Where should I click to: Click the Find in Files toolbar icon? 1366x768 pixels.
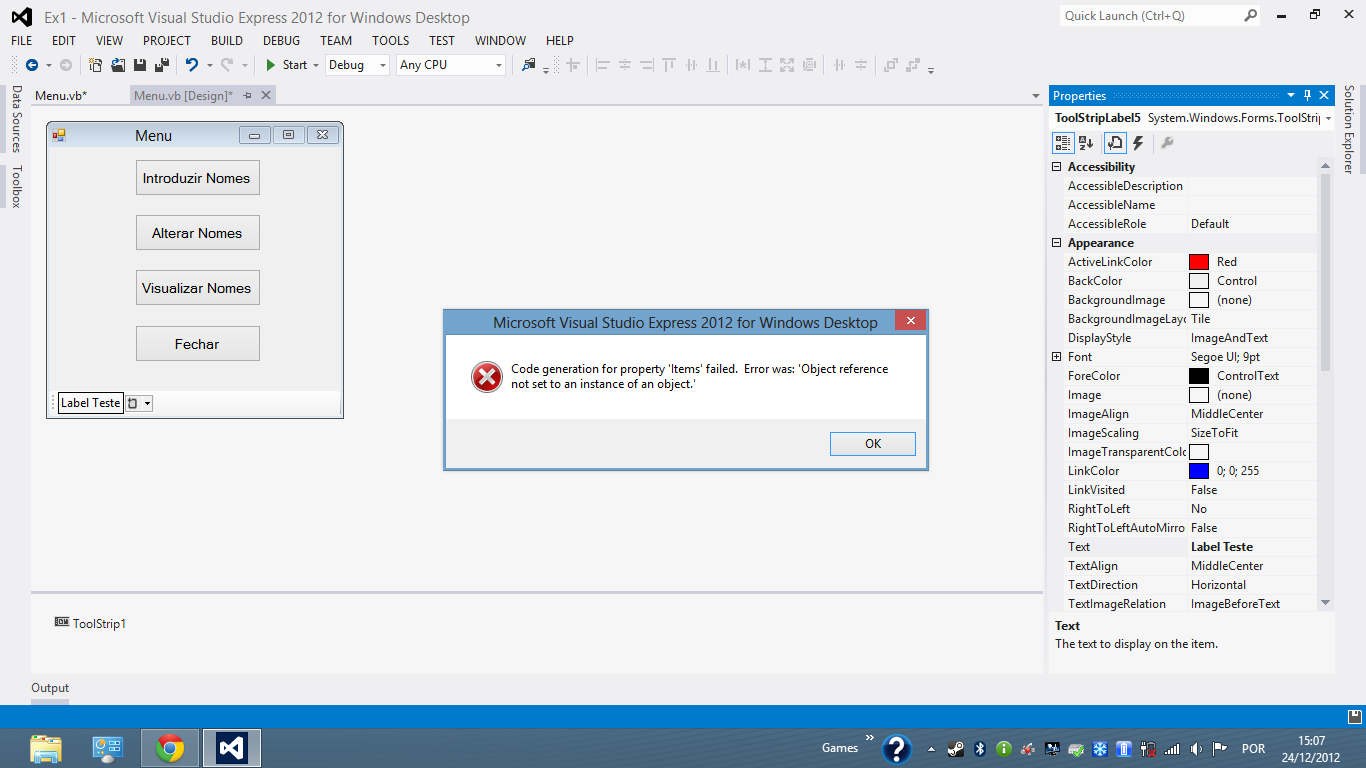click(528, 65)
